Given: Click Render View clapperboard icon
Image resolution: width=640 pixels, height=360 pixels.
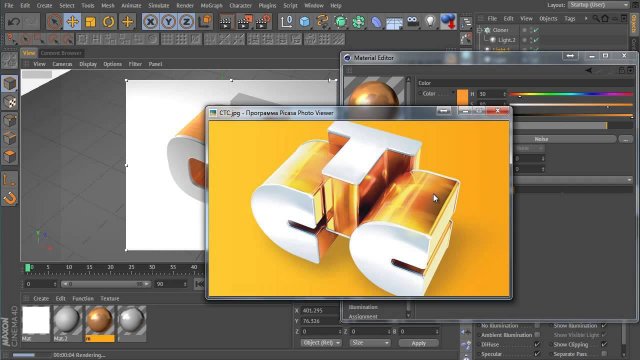Looking at the screenshot, I should pos(225,22).
